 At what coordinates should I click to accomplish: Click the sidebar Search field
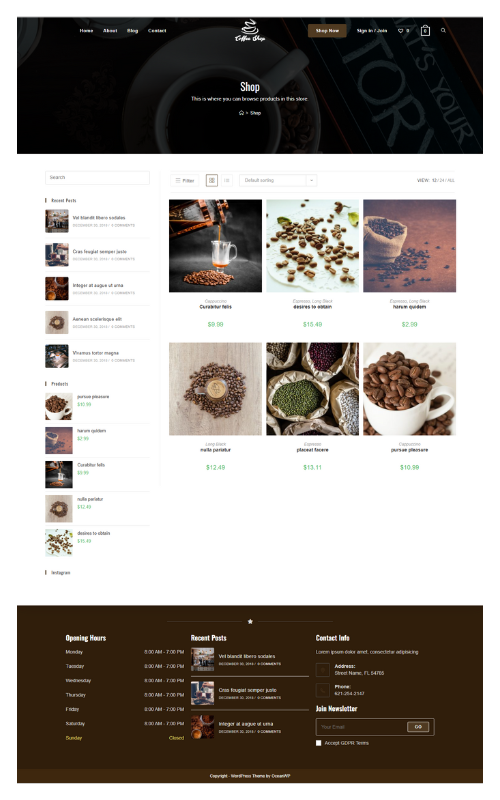click(97, 178)
